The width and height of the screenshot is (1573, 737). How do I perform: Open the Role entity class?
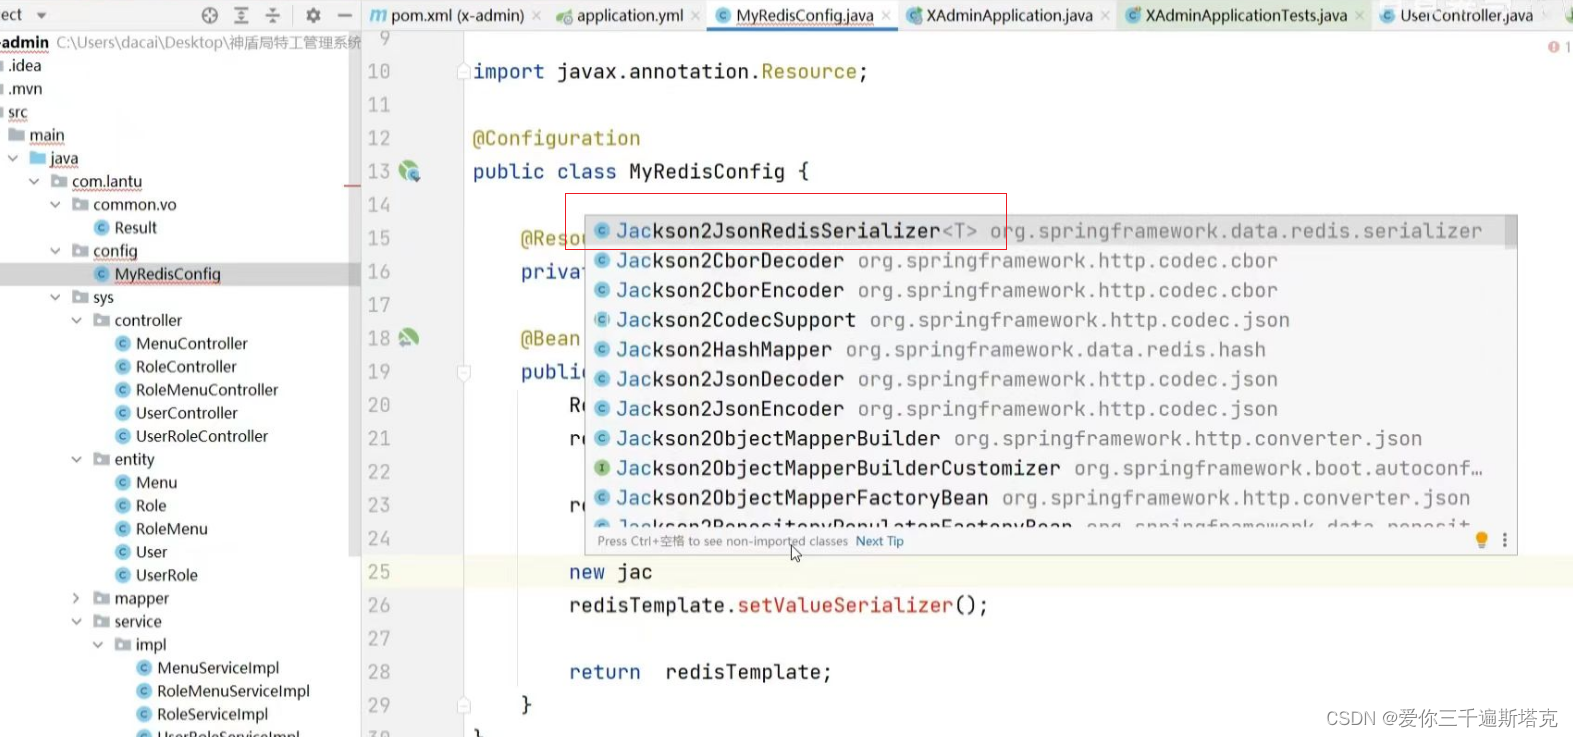pyautogui.click(x=141, y=505)
